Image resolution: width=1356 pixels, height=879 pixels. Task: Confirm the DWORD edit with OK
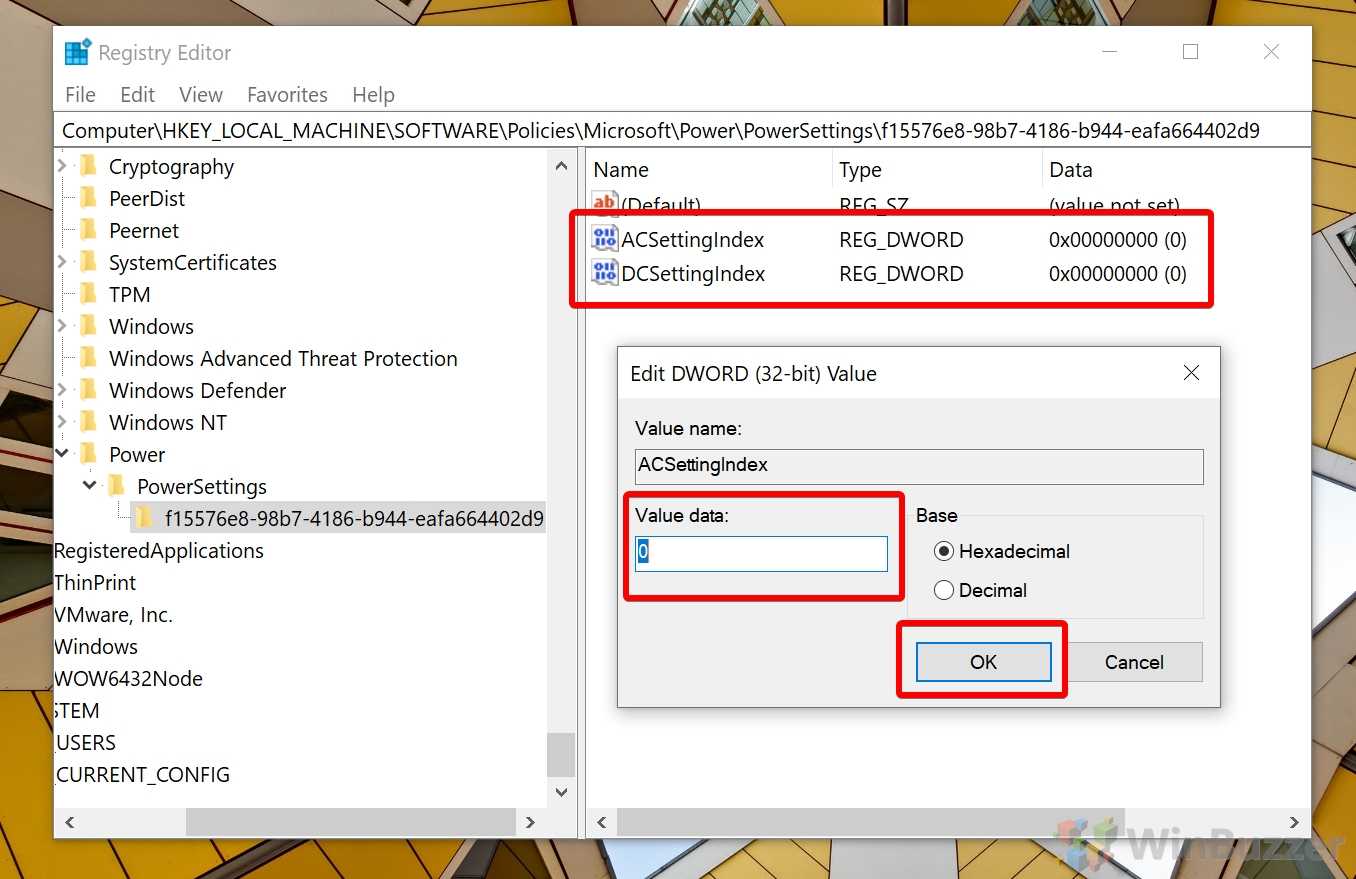(x=983, y=662)
